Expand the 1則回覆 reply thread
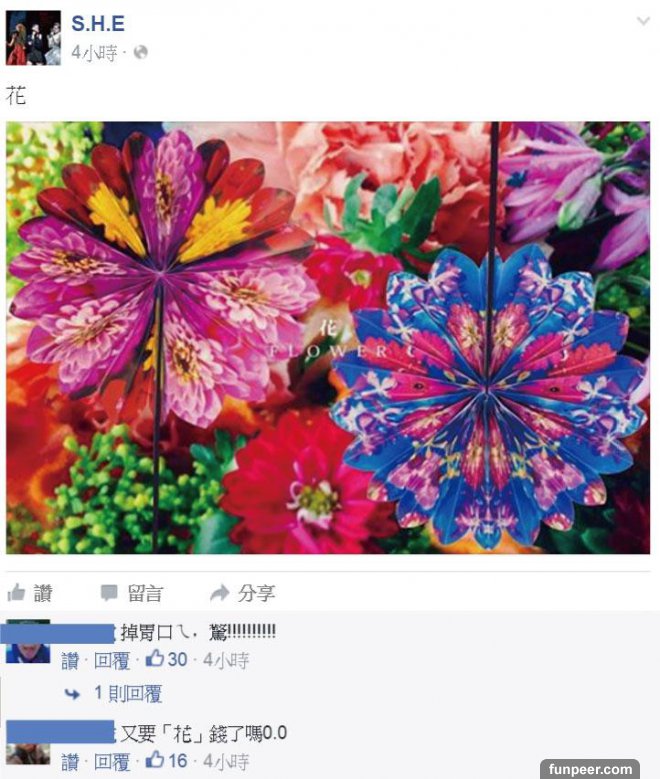 click(128, 694)
